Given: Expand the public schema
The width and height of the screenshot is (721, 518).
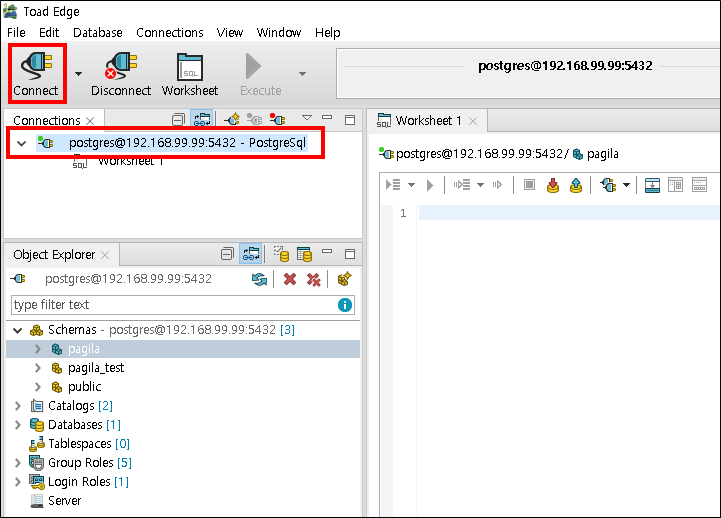Looking at the screenshot, I should click(x=38, y=387).
